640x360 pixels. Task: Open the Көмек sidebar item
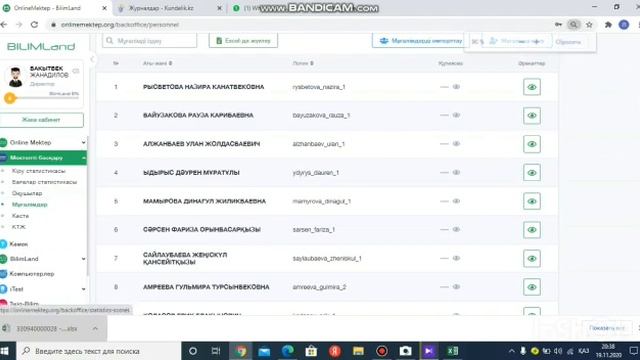click(x=18, y=244)
